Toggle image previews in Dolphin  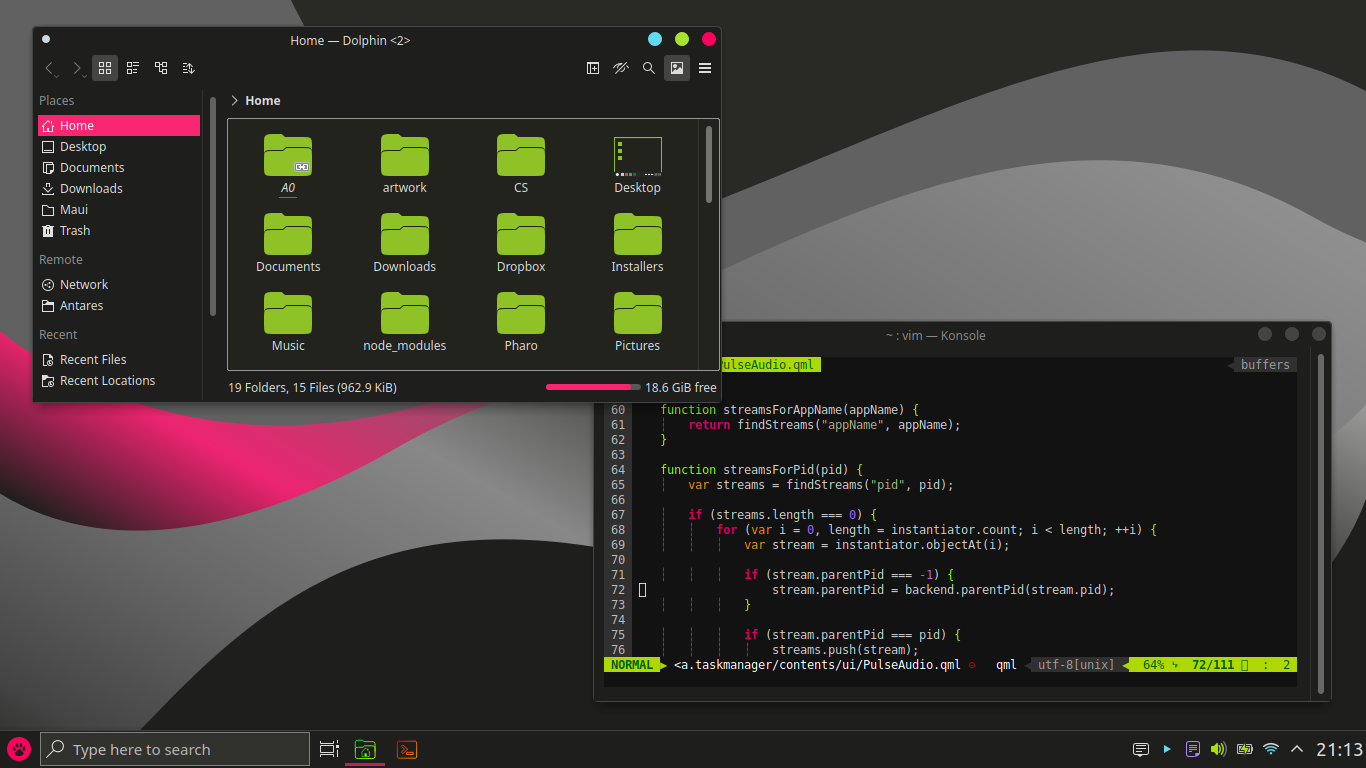click(677, 68)
